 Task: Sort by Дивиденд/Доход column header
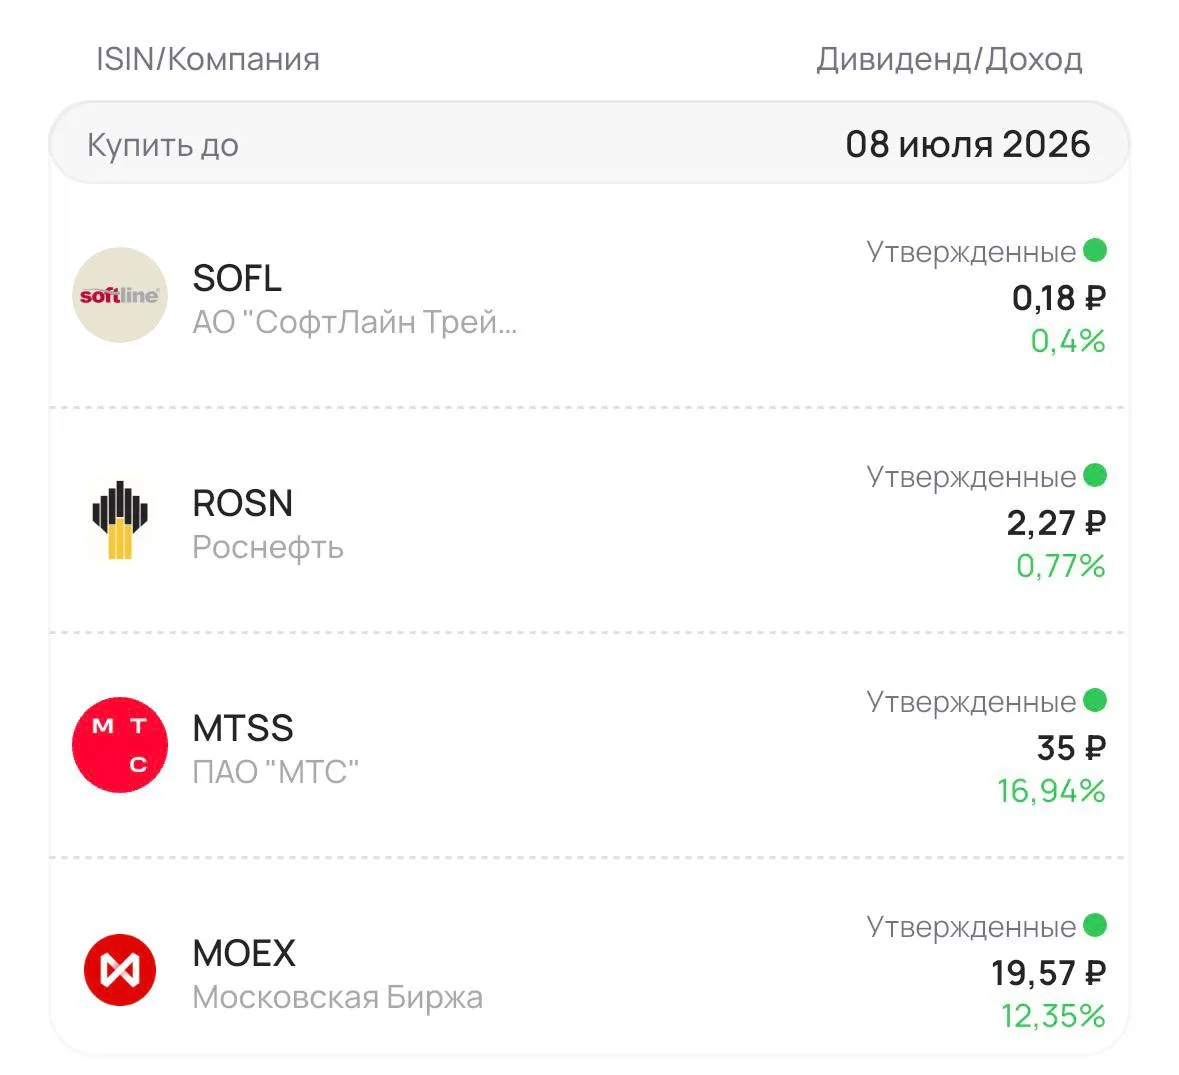pyautogui.click(x=949, y=59)
